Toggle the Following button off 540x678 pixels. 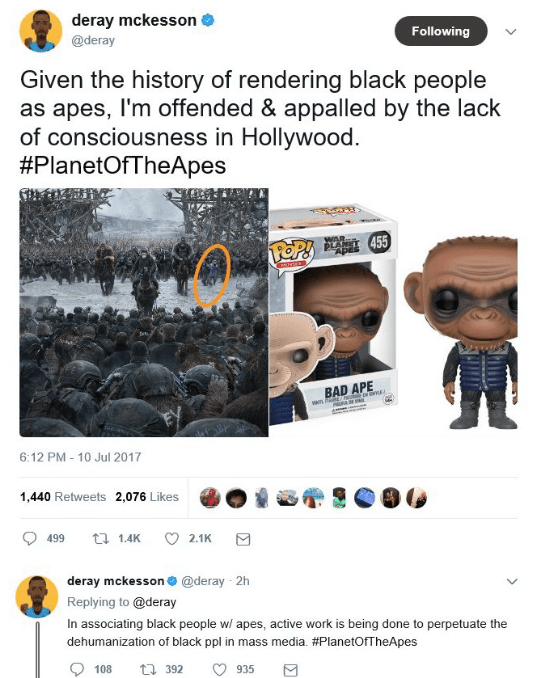coord(441,31)
